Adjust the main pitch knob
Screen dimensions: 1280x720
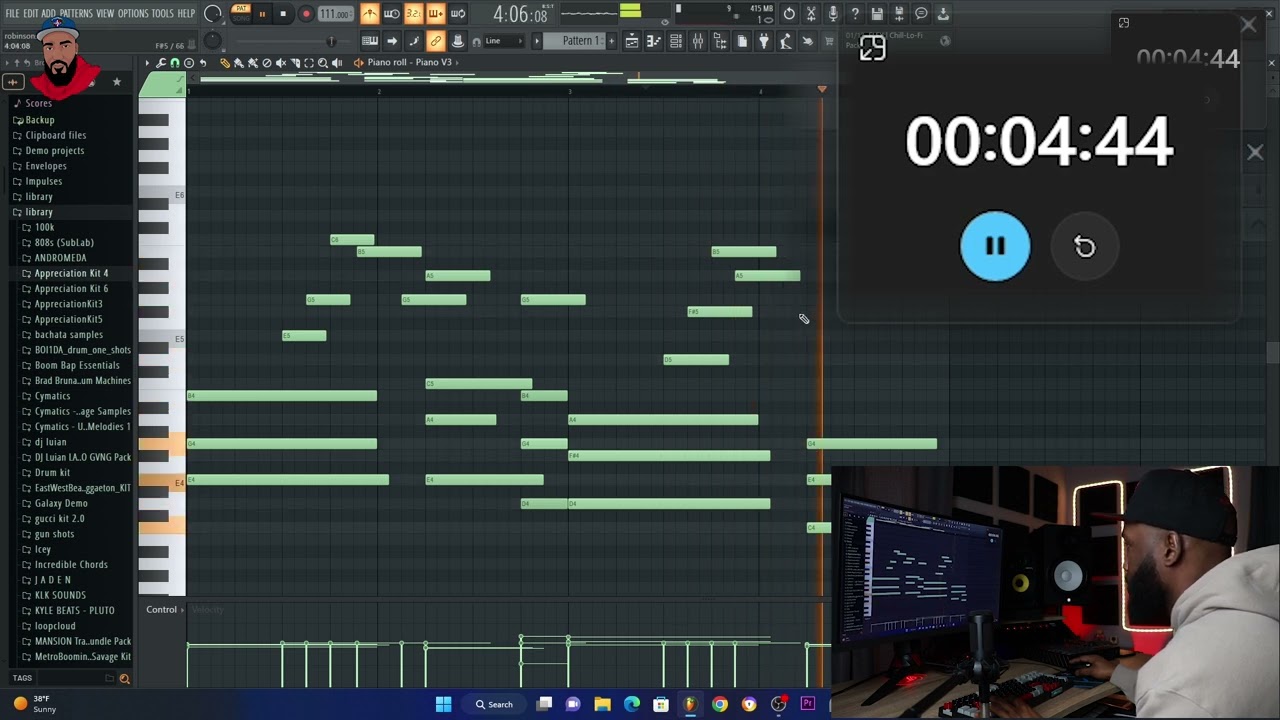[x=213, y=41]
